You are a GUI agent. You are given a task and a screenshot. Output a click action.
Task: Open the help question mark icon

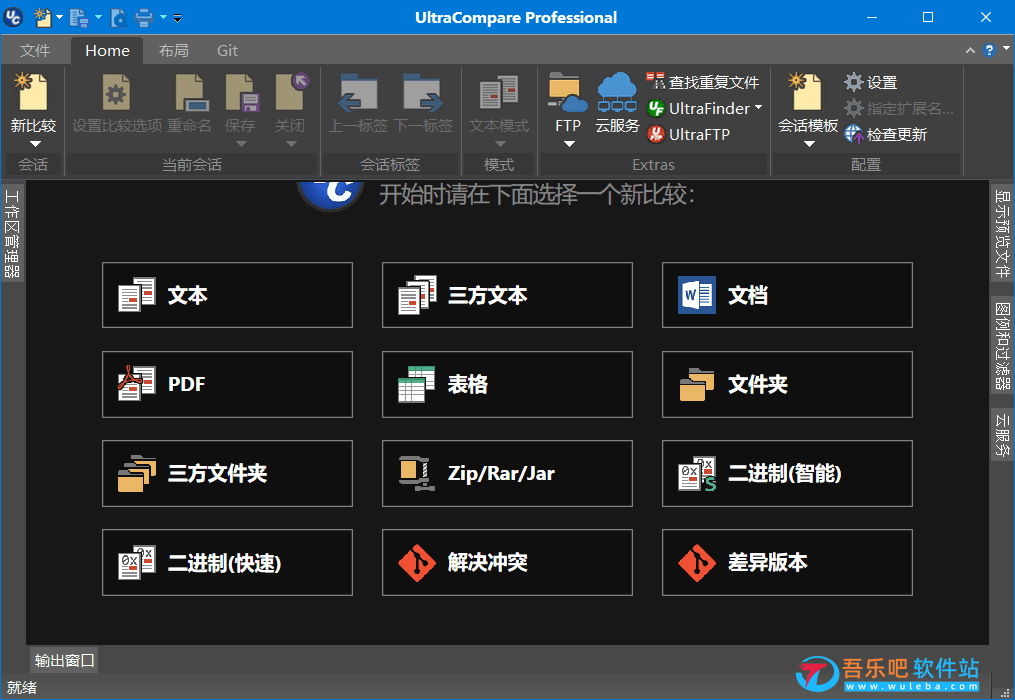pyautogui.click(x=988, y=50)
